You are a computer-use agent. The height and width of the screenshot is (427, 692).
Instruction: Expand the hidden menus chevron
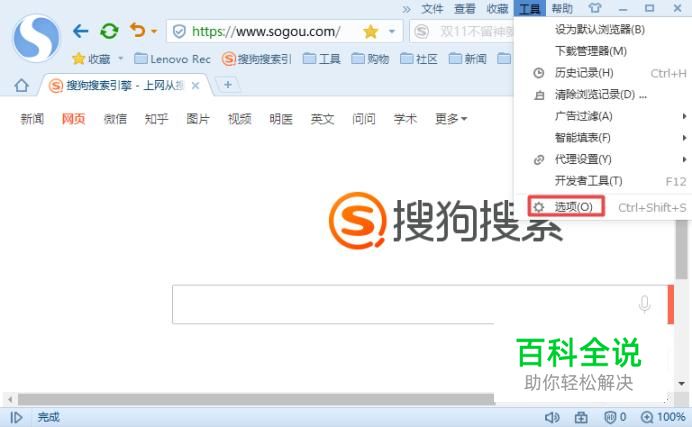coord(406,9)
